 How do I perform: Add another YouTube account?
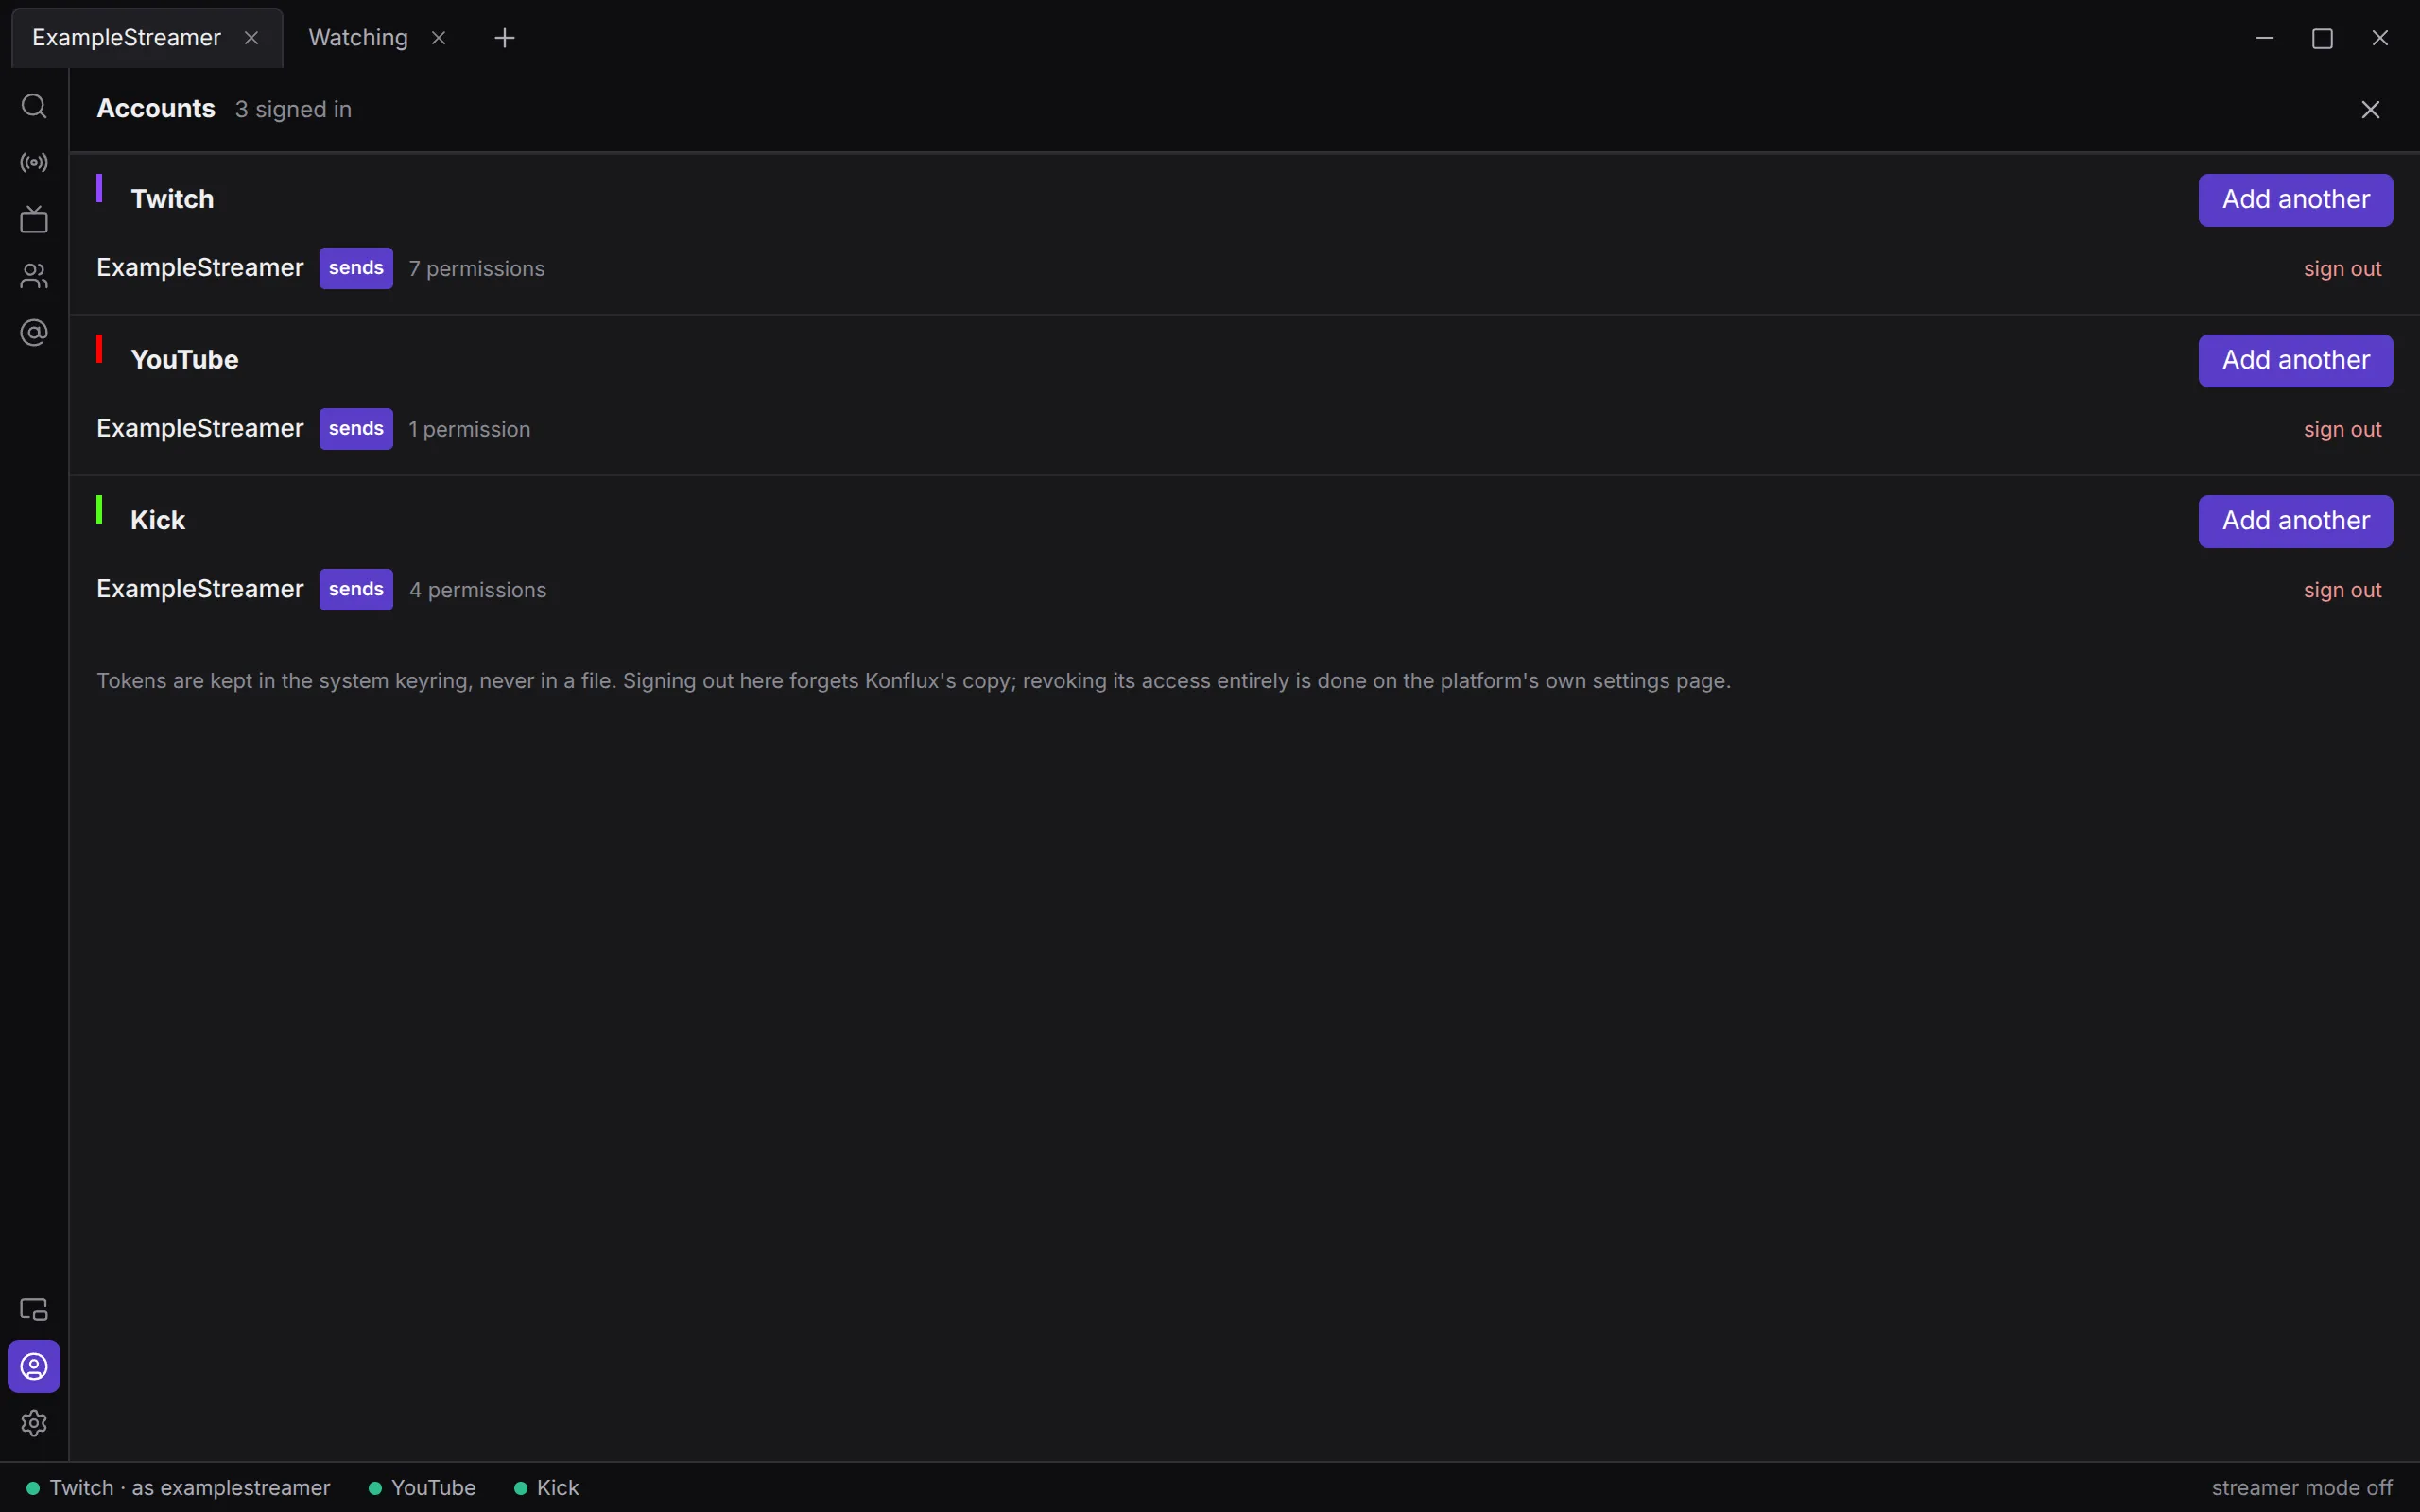point(2295,361)
